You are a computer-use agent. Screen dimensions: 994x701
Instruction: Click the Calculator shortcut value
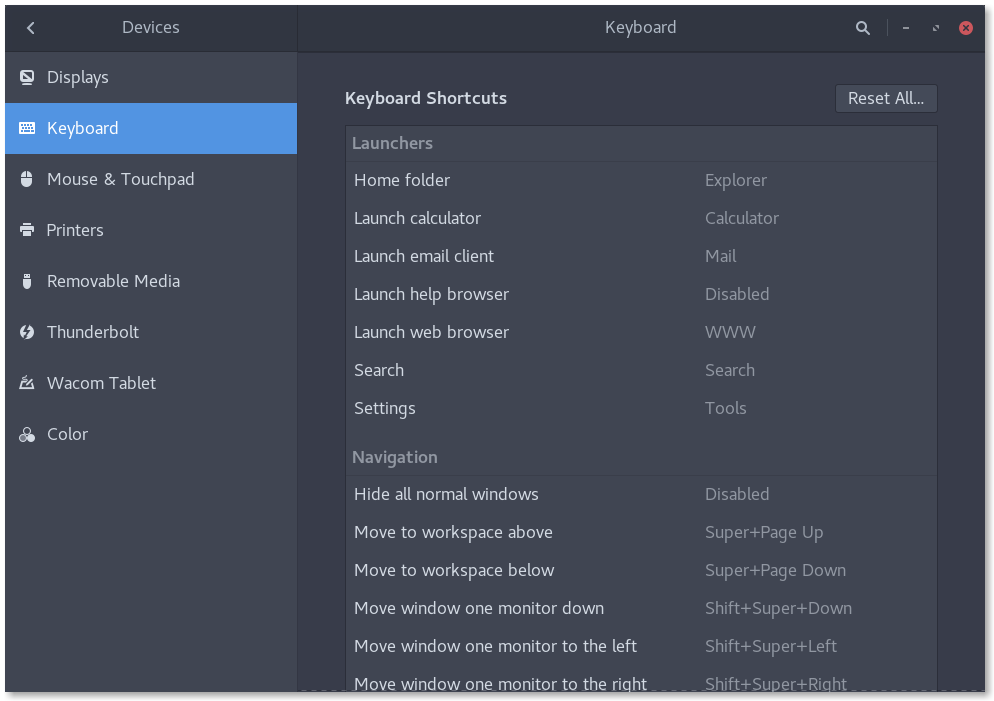pos(742,218)
